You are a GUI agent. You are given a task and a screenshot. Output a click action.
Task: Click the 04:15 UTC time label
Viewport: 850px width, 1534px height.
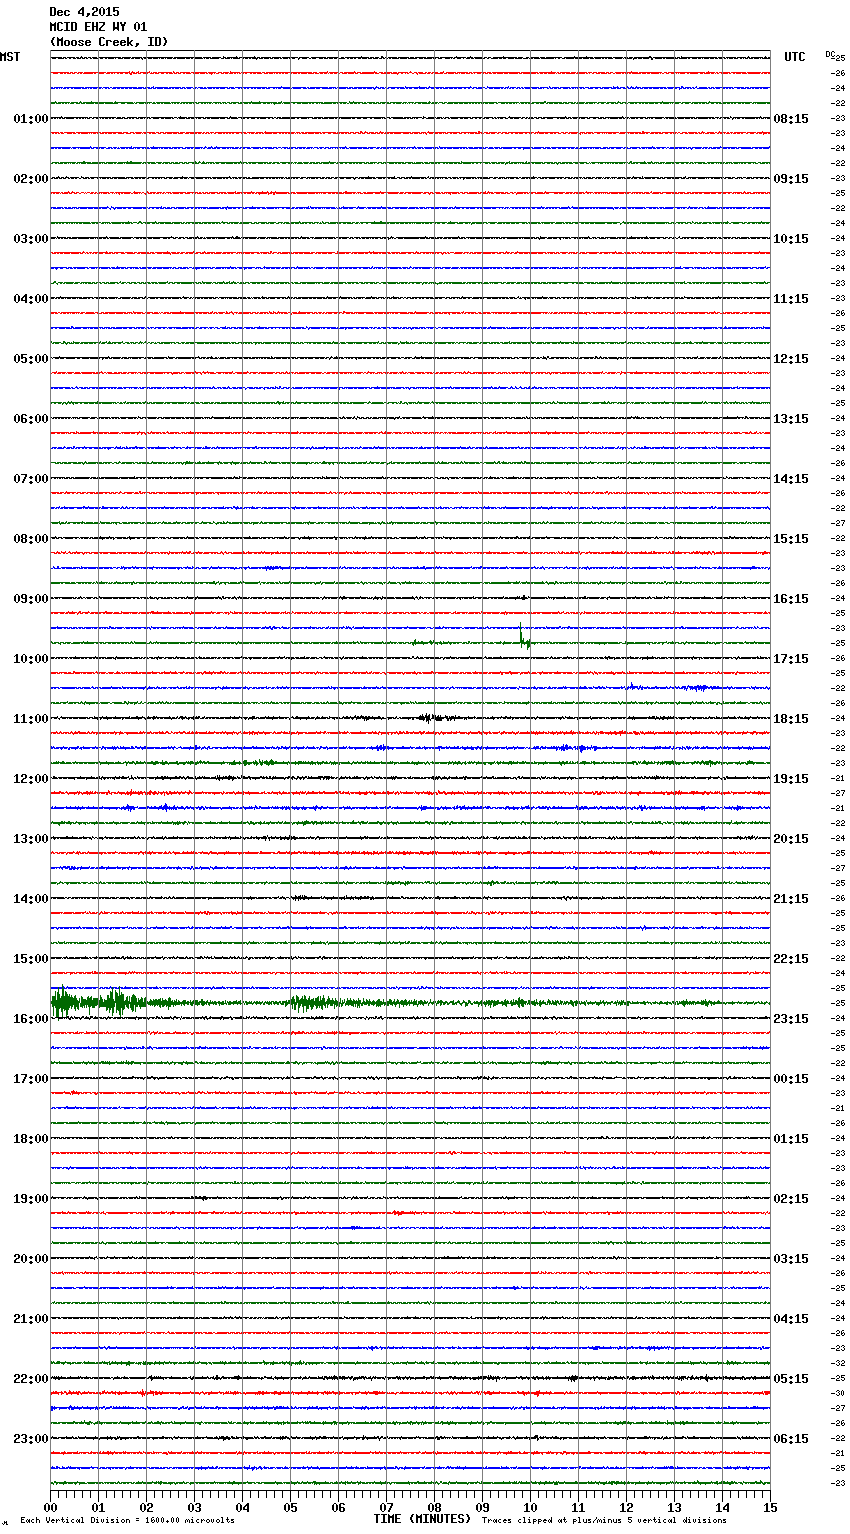coord(791,1319)
